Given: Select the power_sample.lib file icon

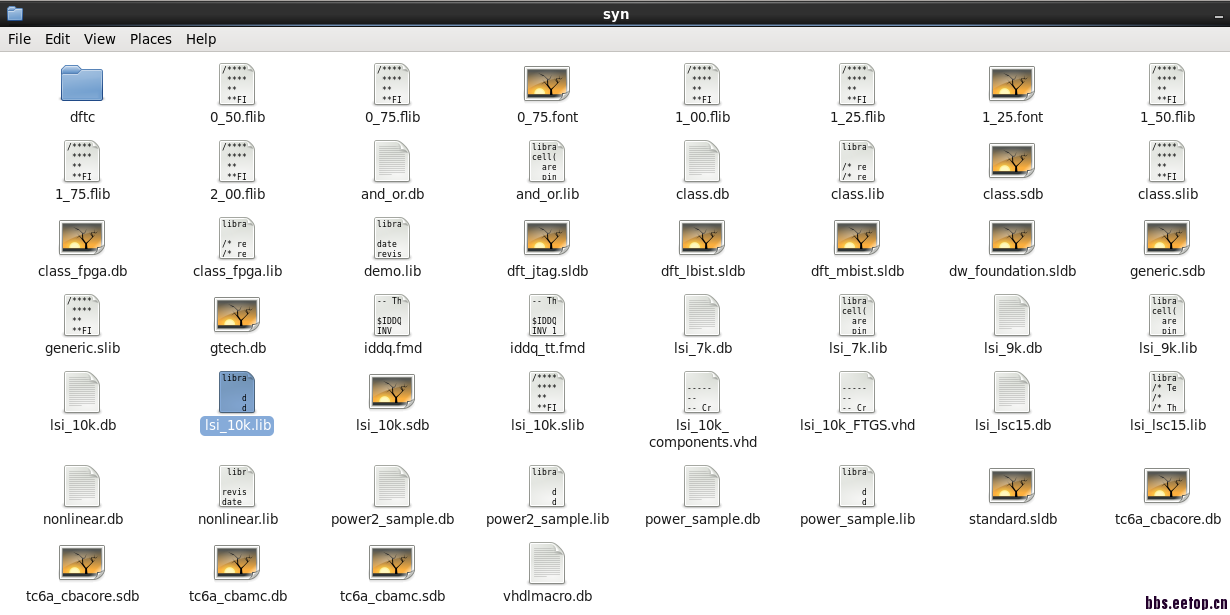Looking at the screenshot, I should (857, 486).
